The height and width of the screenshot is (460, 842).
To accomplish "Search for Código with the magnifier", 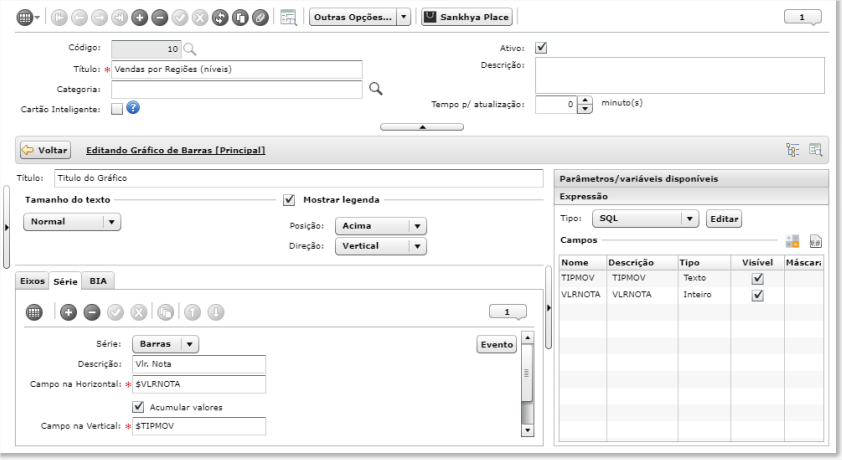I will [190, 49].
